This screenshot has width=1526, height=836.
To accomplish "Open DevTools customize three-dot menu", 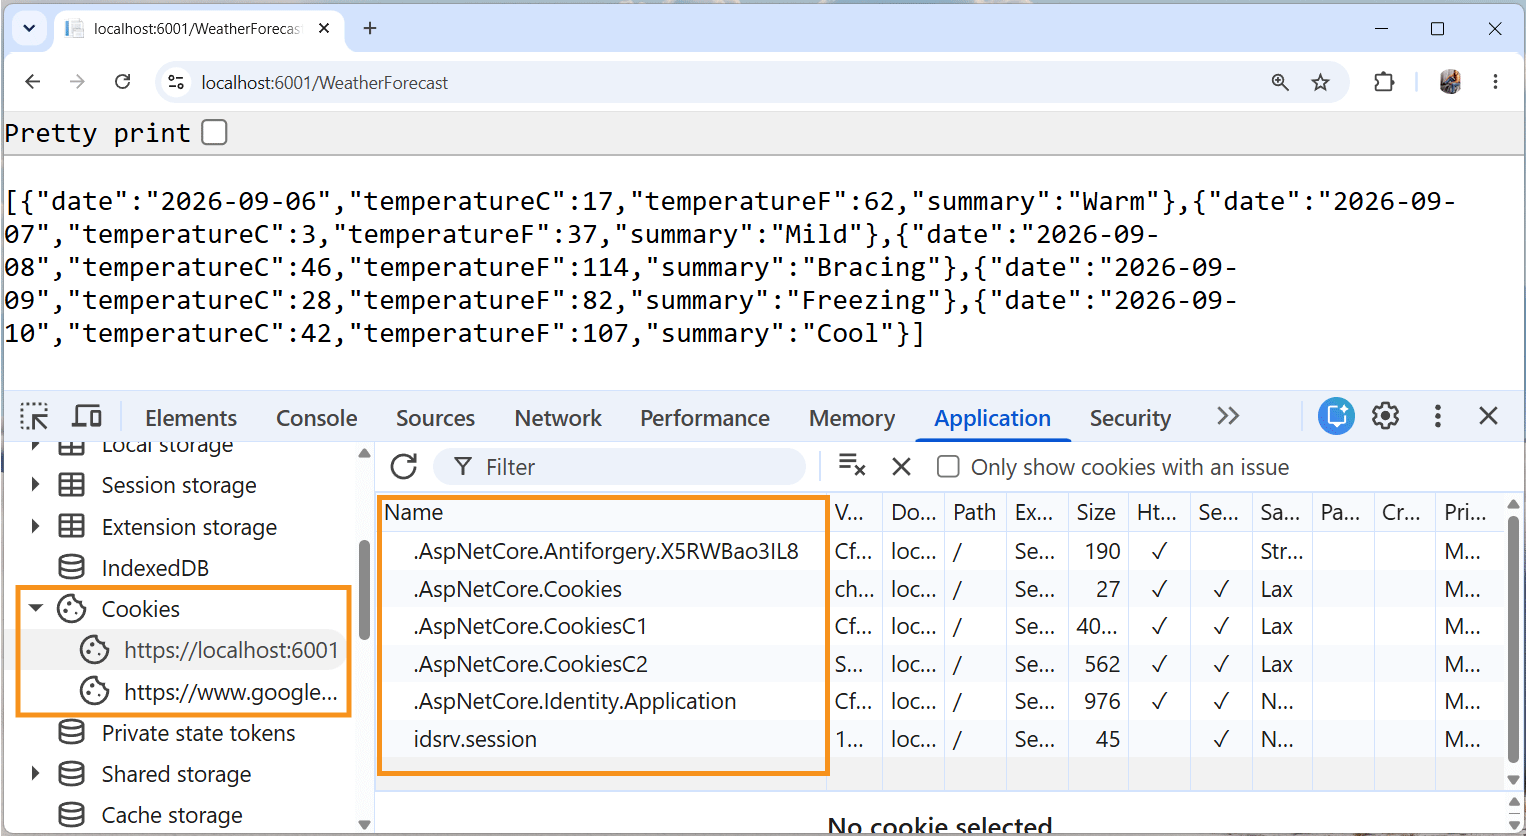I will 1438,416.
